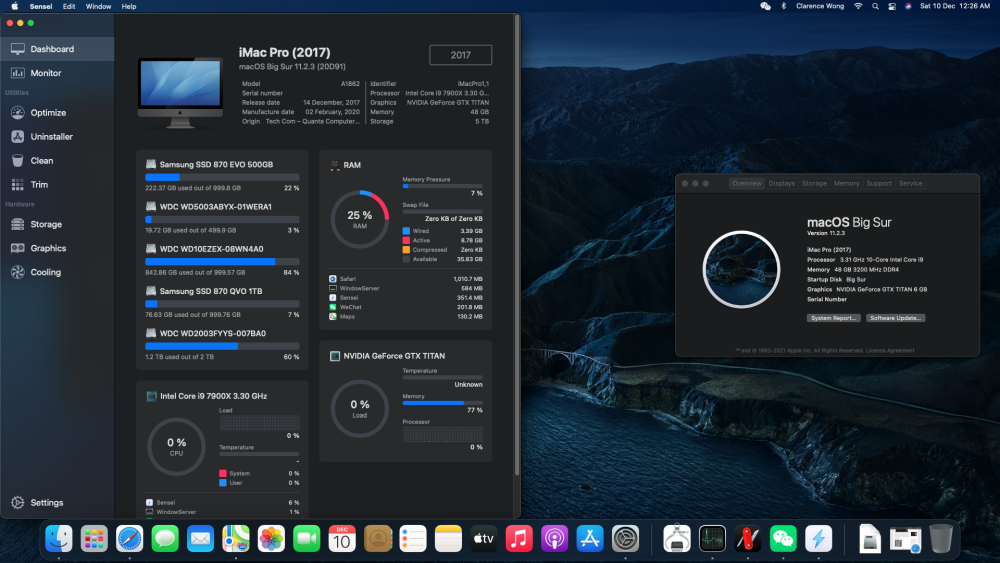Open the Monitor section in sidebar
The image size is (1000, 563).
57,73
